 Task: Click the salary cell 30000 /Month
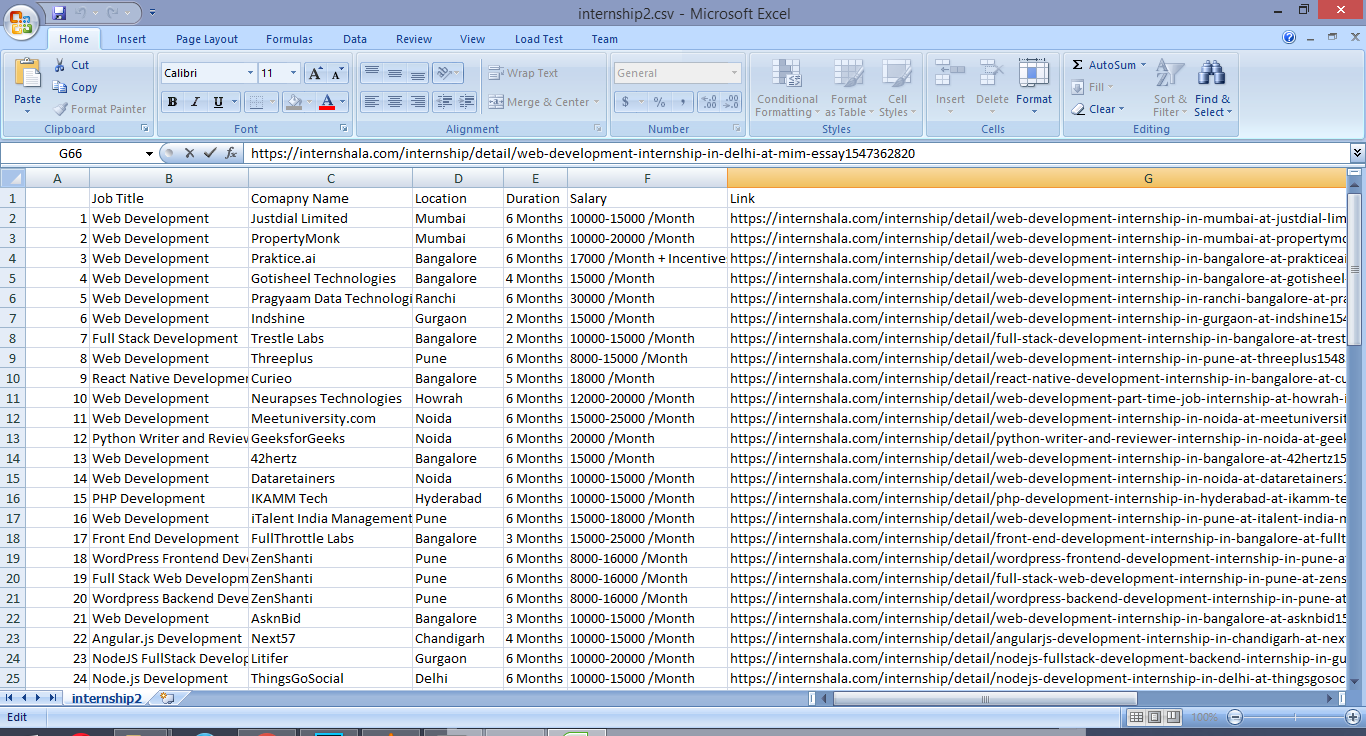[647, 298]
